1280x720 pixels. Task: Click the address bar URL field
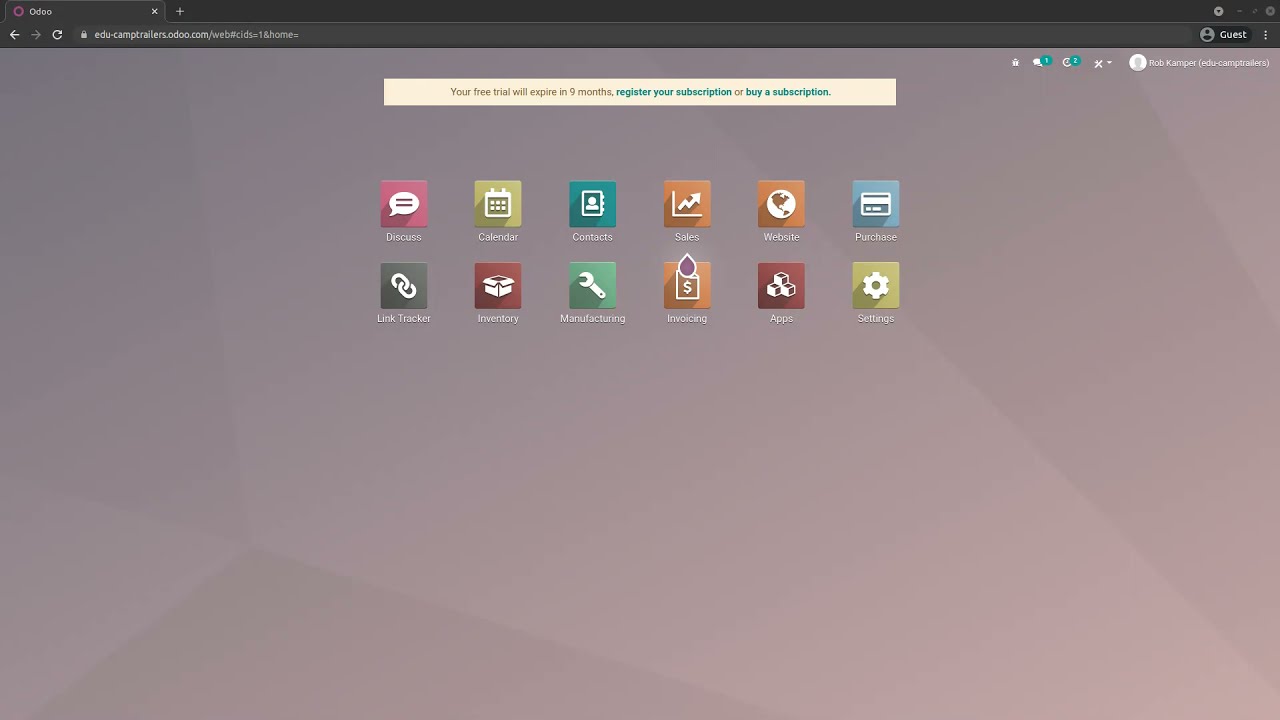click(634, 34)
